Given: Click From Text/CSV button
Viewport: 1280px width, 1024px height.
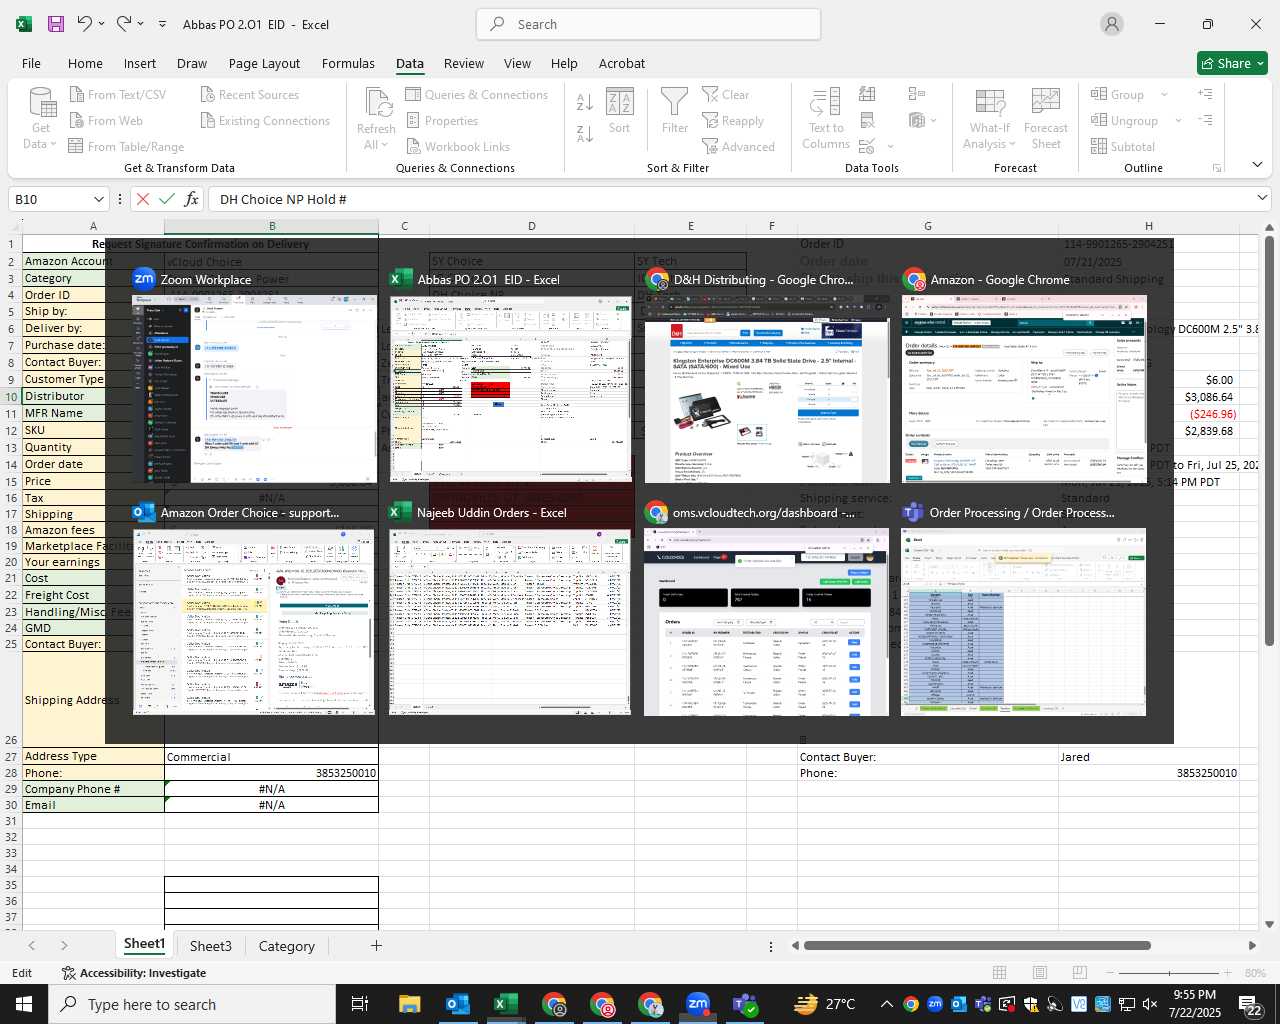Looking at the screenshot, I should [x=117, y=95].
